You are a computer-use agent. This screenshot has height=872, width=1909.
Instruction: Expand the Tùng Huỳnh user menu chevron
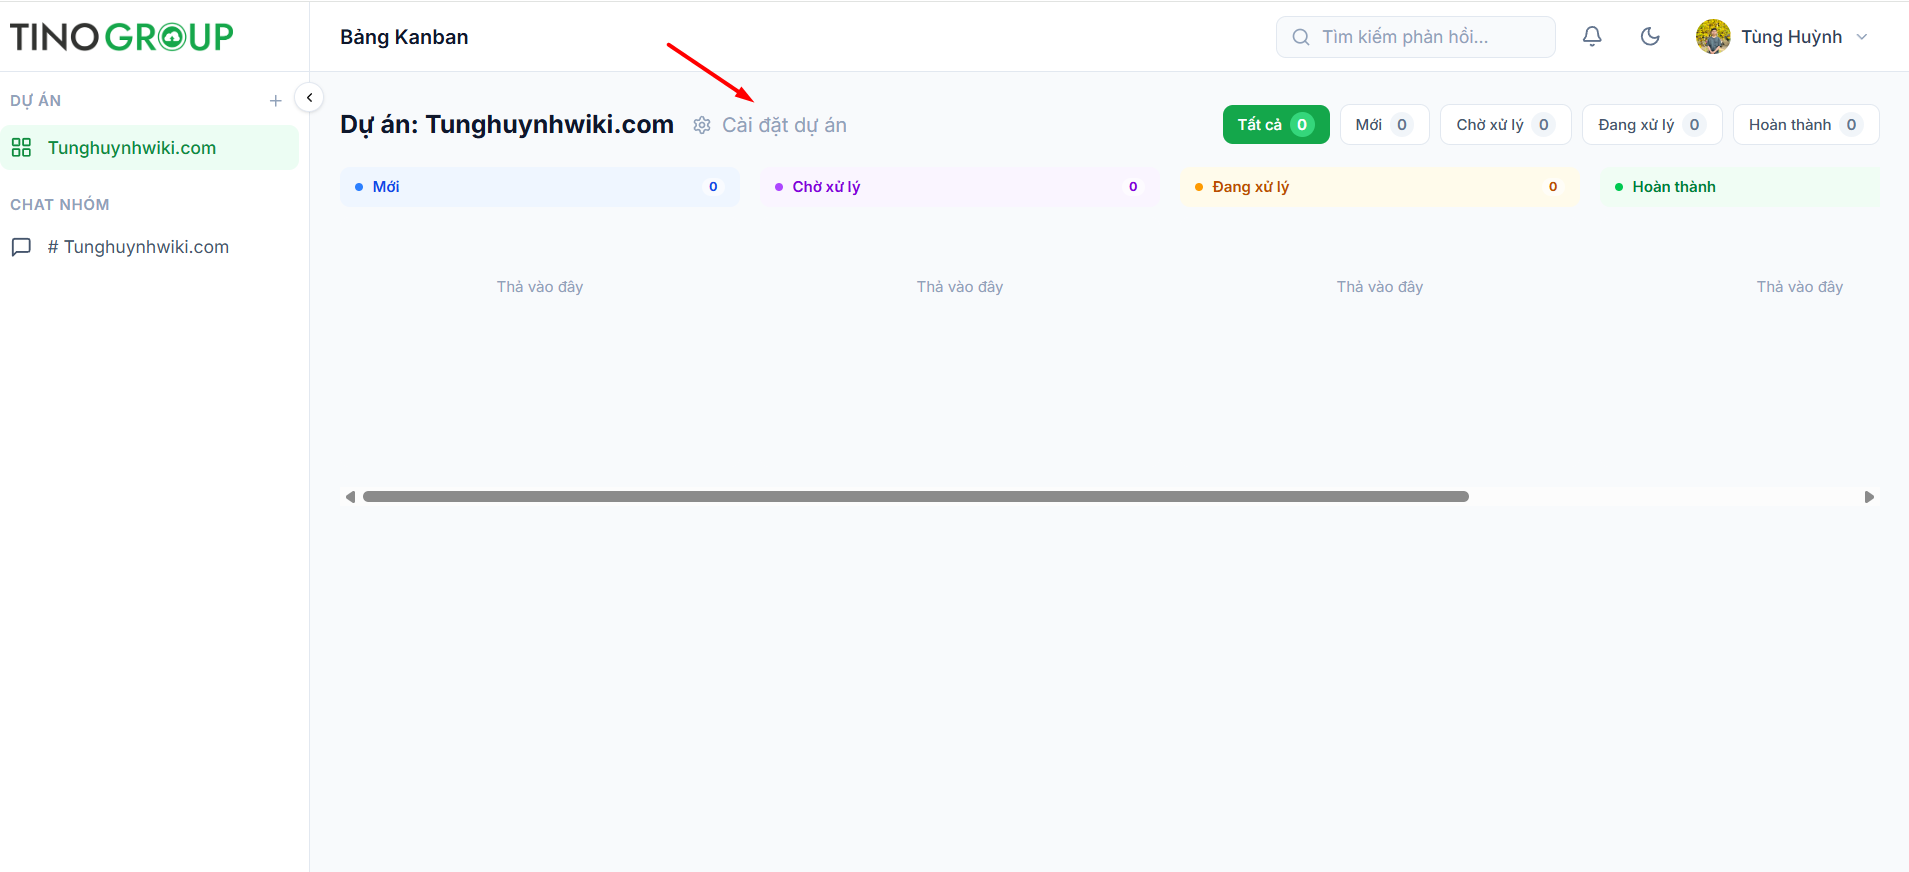(1862, 37)
